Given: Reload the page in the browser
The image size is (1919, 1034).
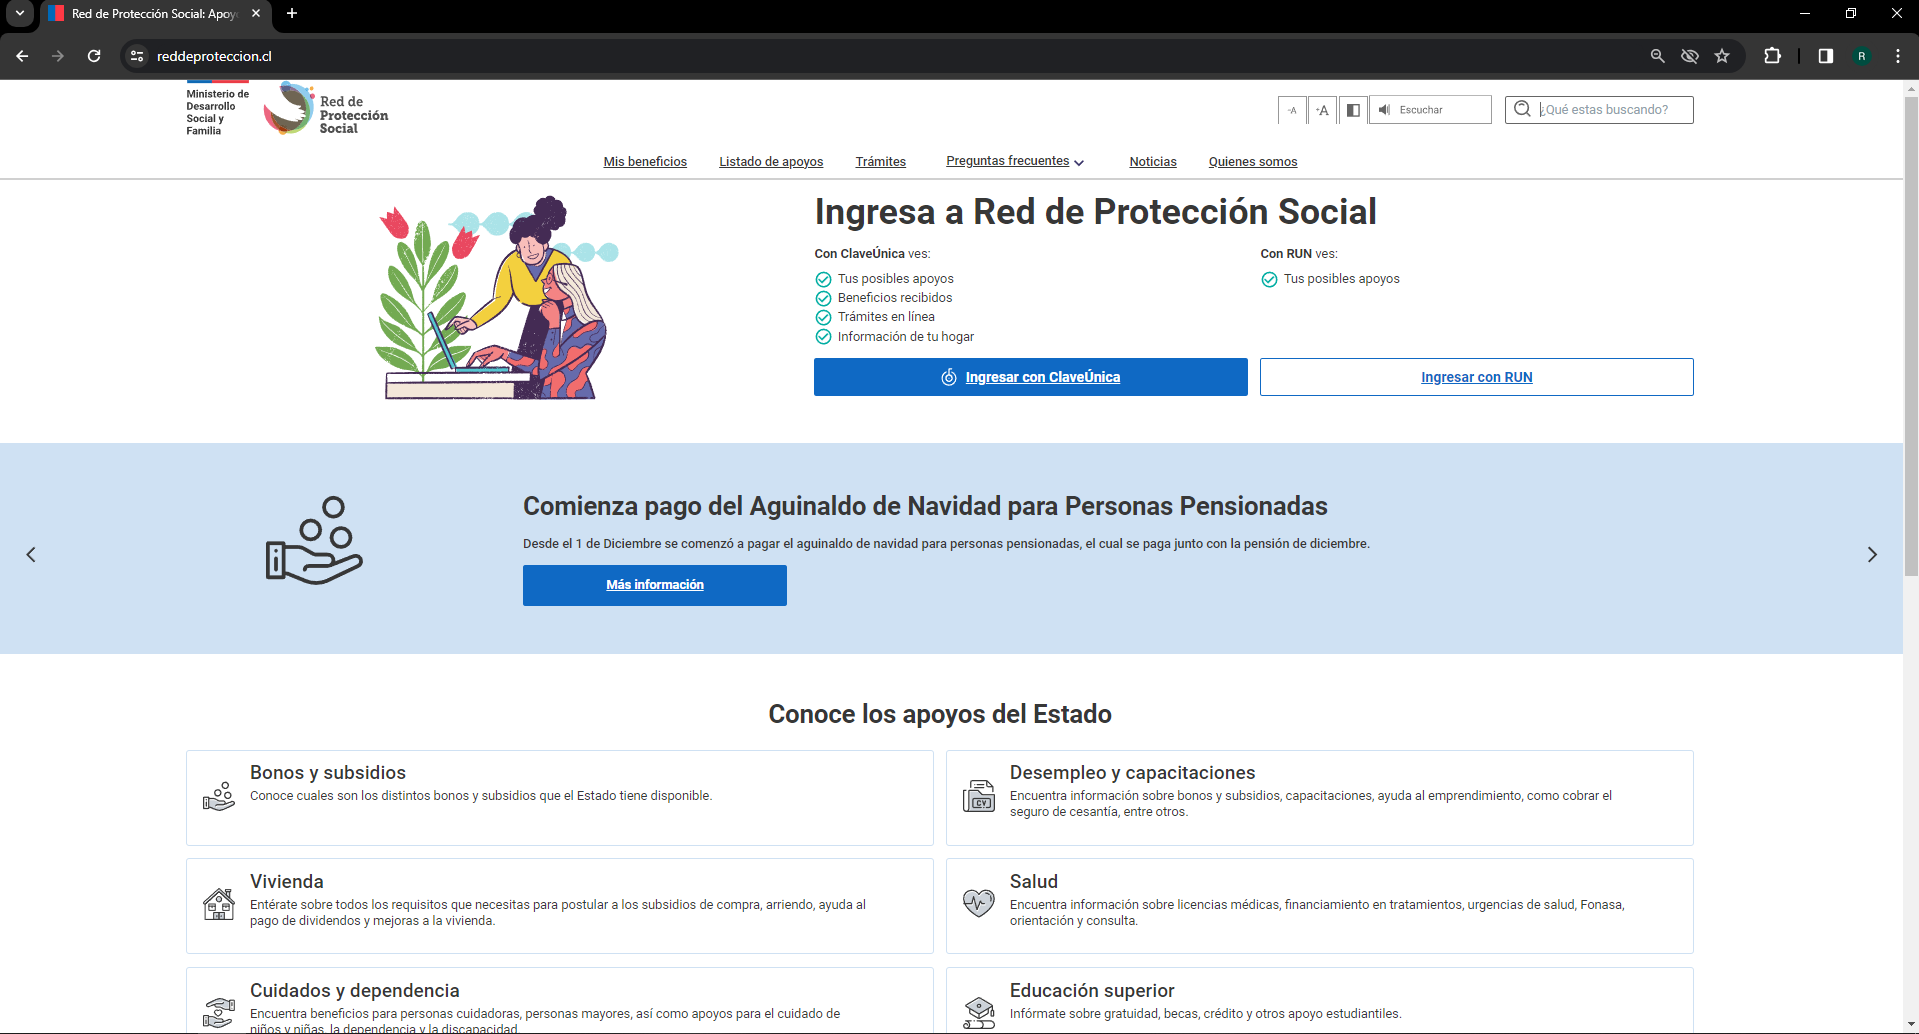Looking at the screenshot, I should tap(94, 56).
